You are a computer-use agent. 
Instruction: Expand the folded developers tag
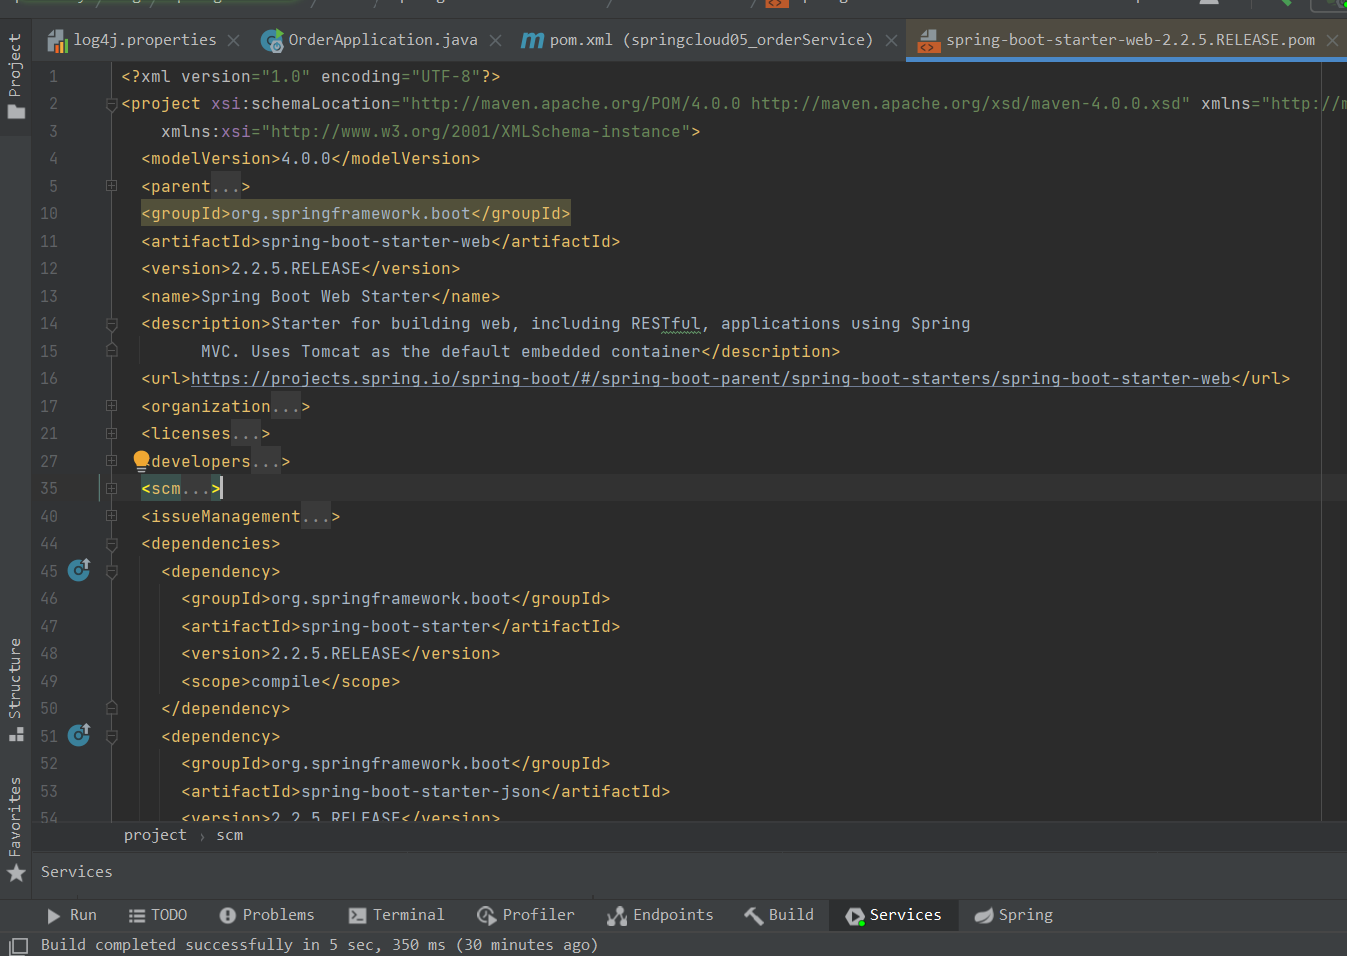pos(112,461)
